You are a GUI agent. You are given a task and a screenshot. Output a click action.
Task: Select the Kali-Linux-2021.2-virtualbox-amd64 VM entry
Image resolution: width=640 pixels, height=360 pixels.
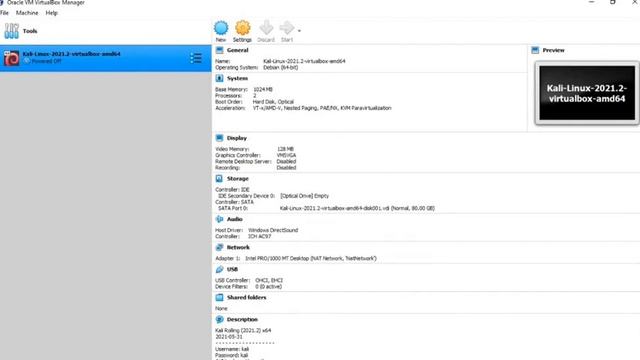pos(105,58)
